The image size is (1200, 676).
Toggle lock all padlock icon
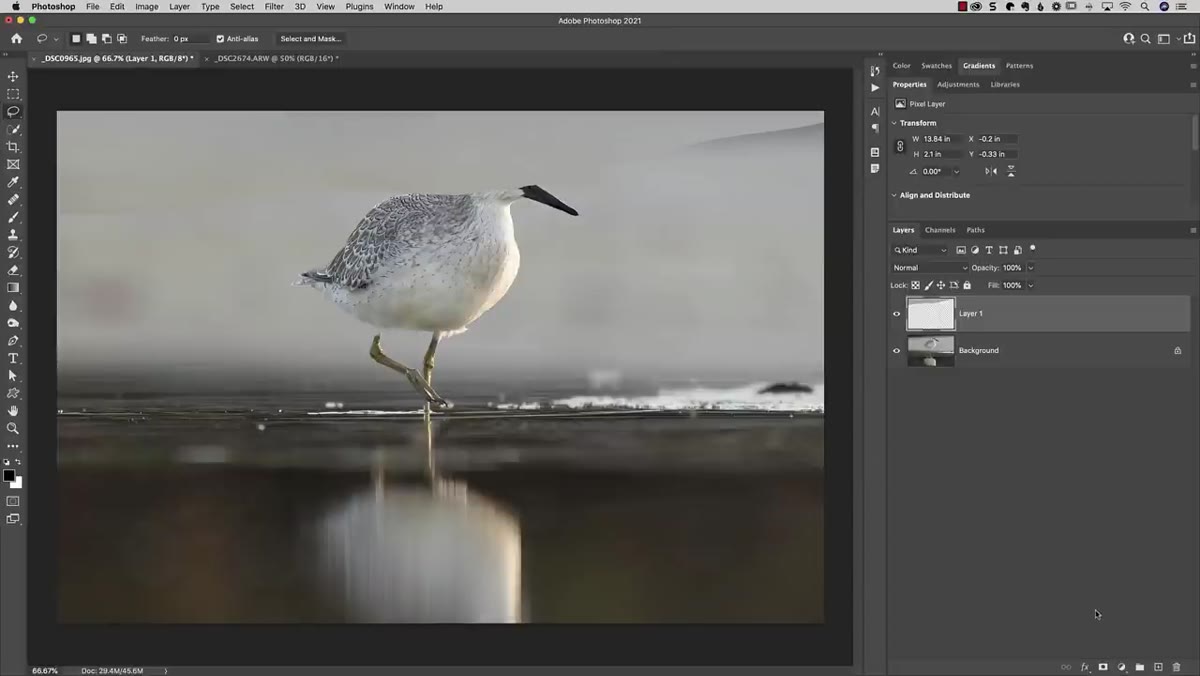pos(967,285)
